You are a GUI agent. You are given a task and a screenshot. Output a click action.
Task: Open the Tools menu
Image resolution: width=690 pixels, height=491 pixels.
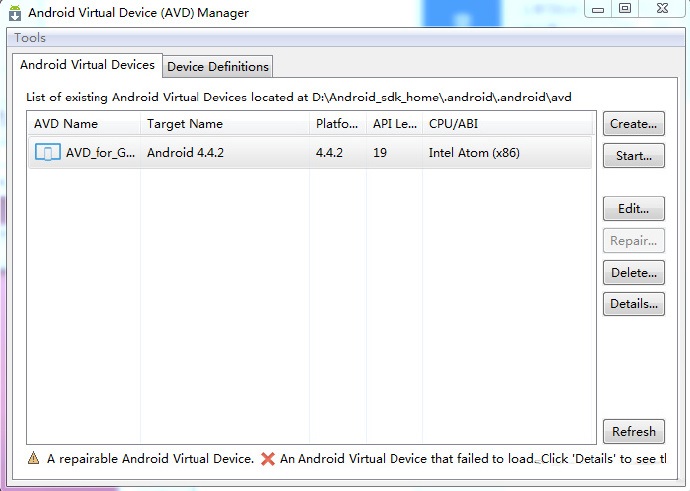[x=29, y=38]
